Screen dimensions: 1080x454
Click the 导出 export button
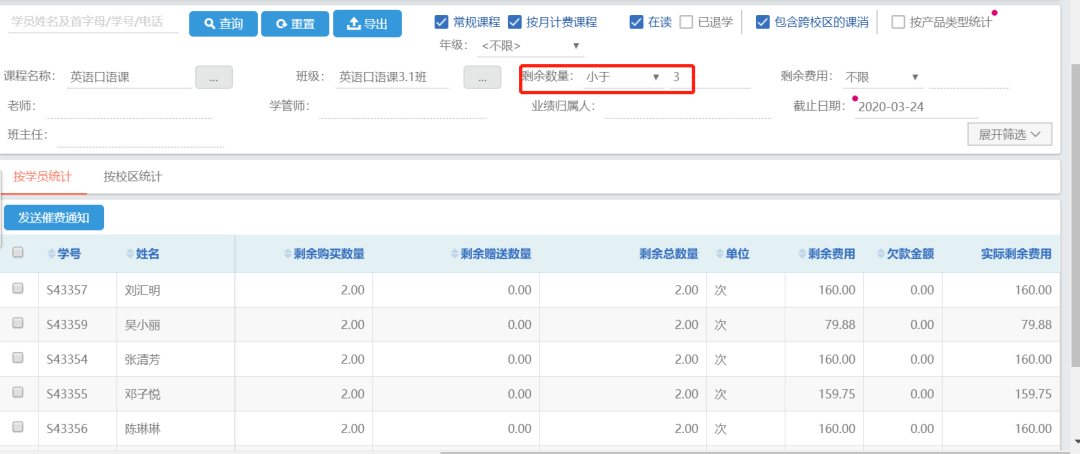(367, 24)
